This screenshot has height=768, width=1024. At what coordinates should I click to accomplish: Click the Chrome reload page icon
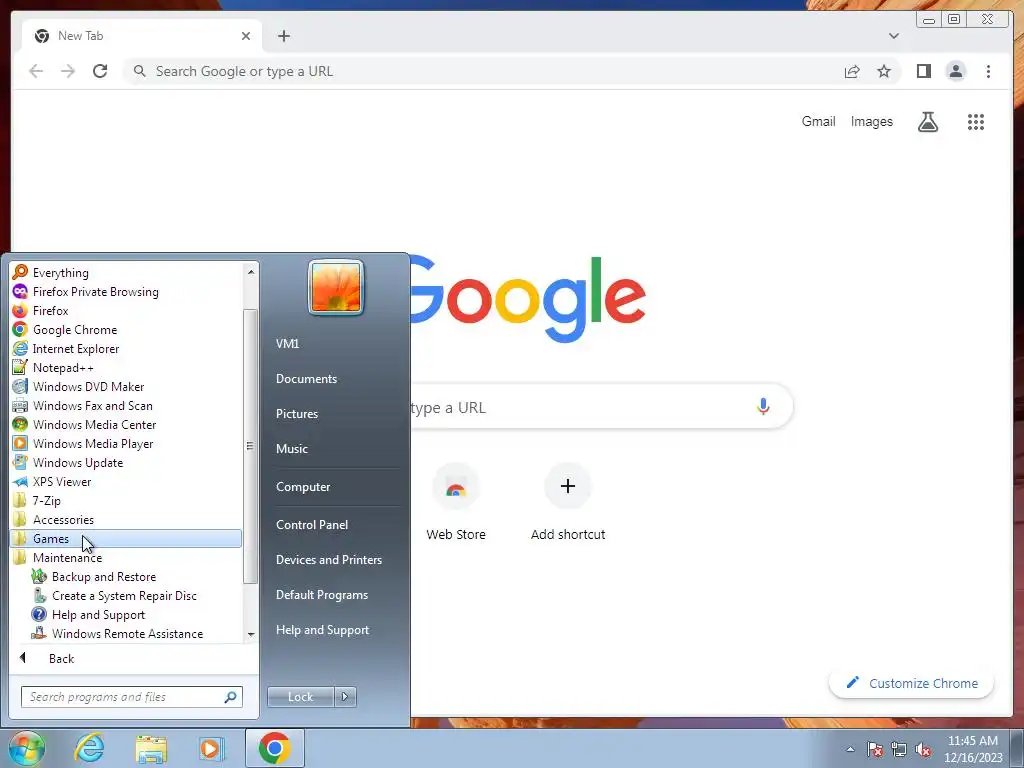tap(100, 71)
